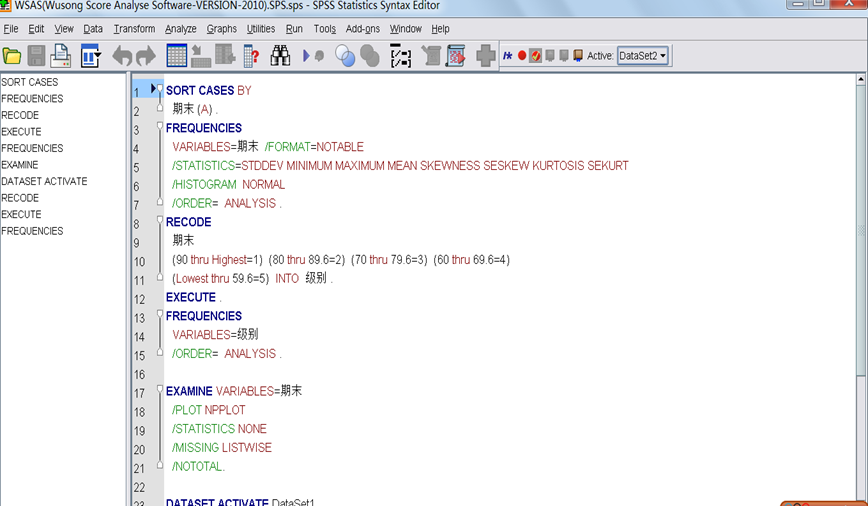868x506 pixels.
Task: Open the Analyze menu
Action: coord(180,29)
